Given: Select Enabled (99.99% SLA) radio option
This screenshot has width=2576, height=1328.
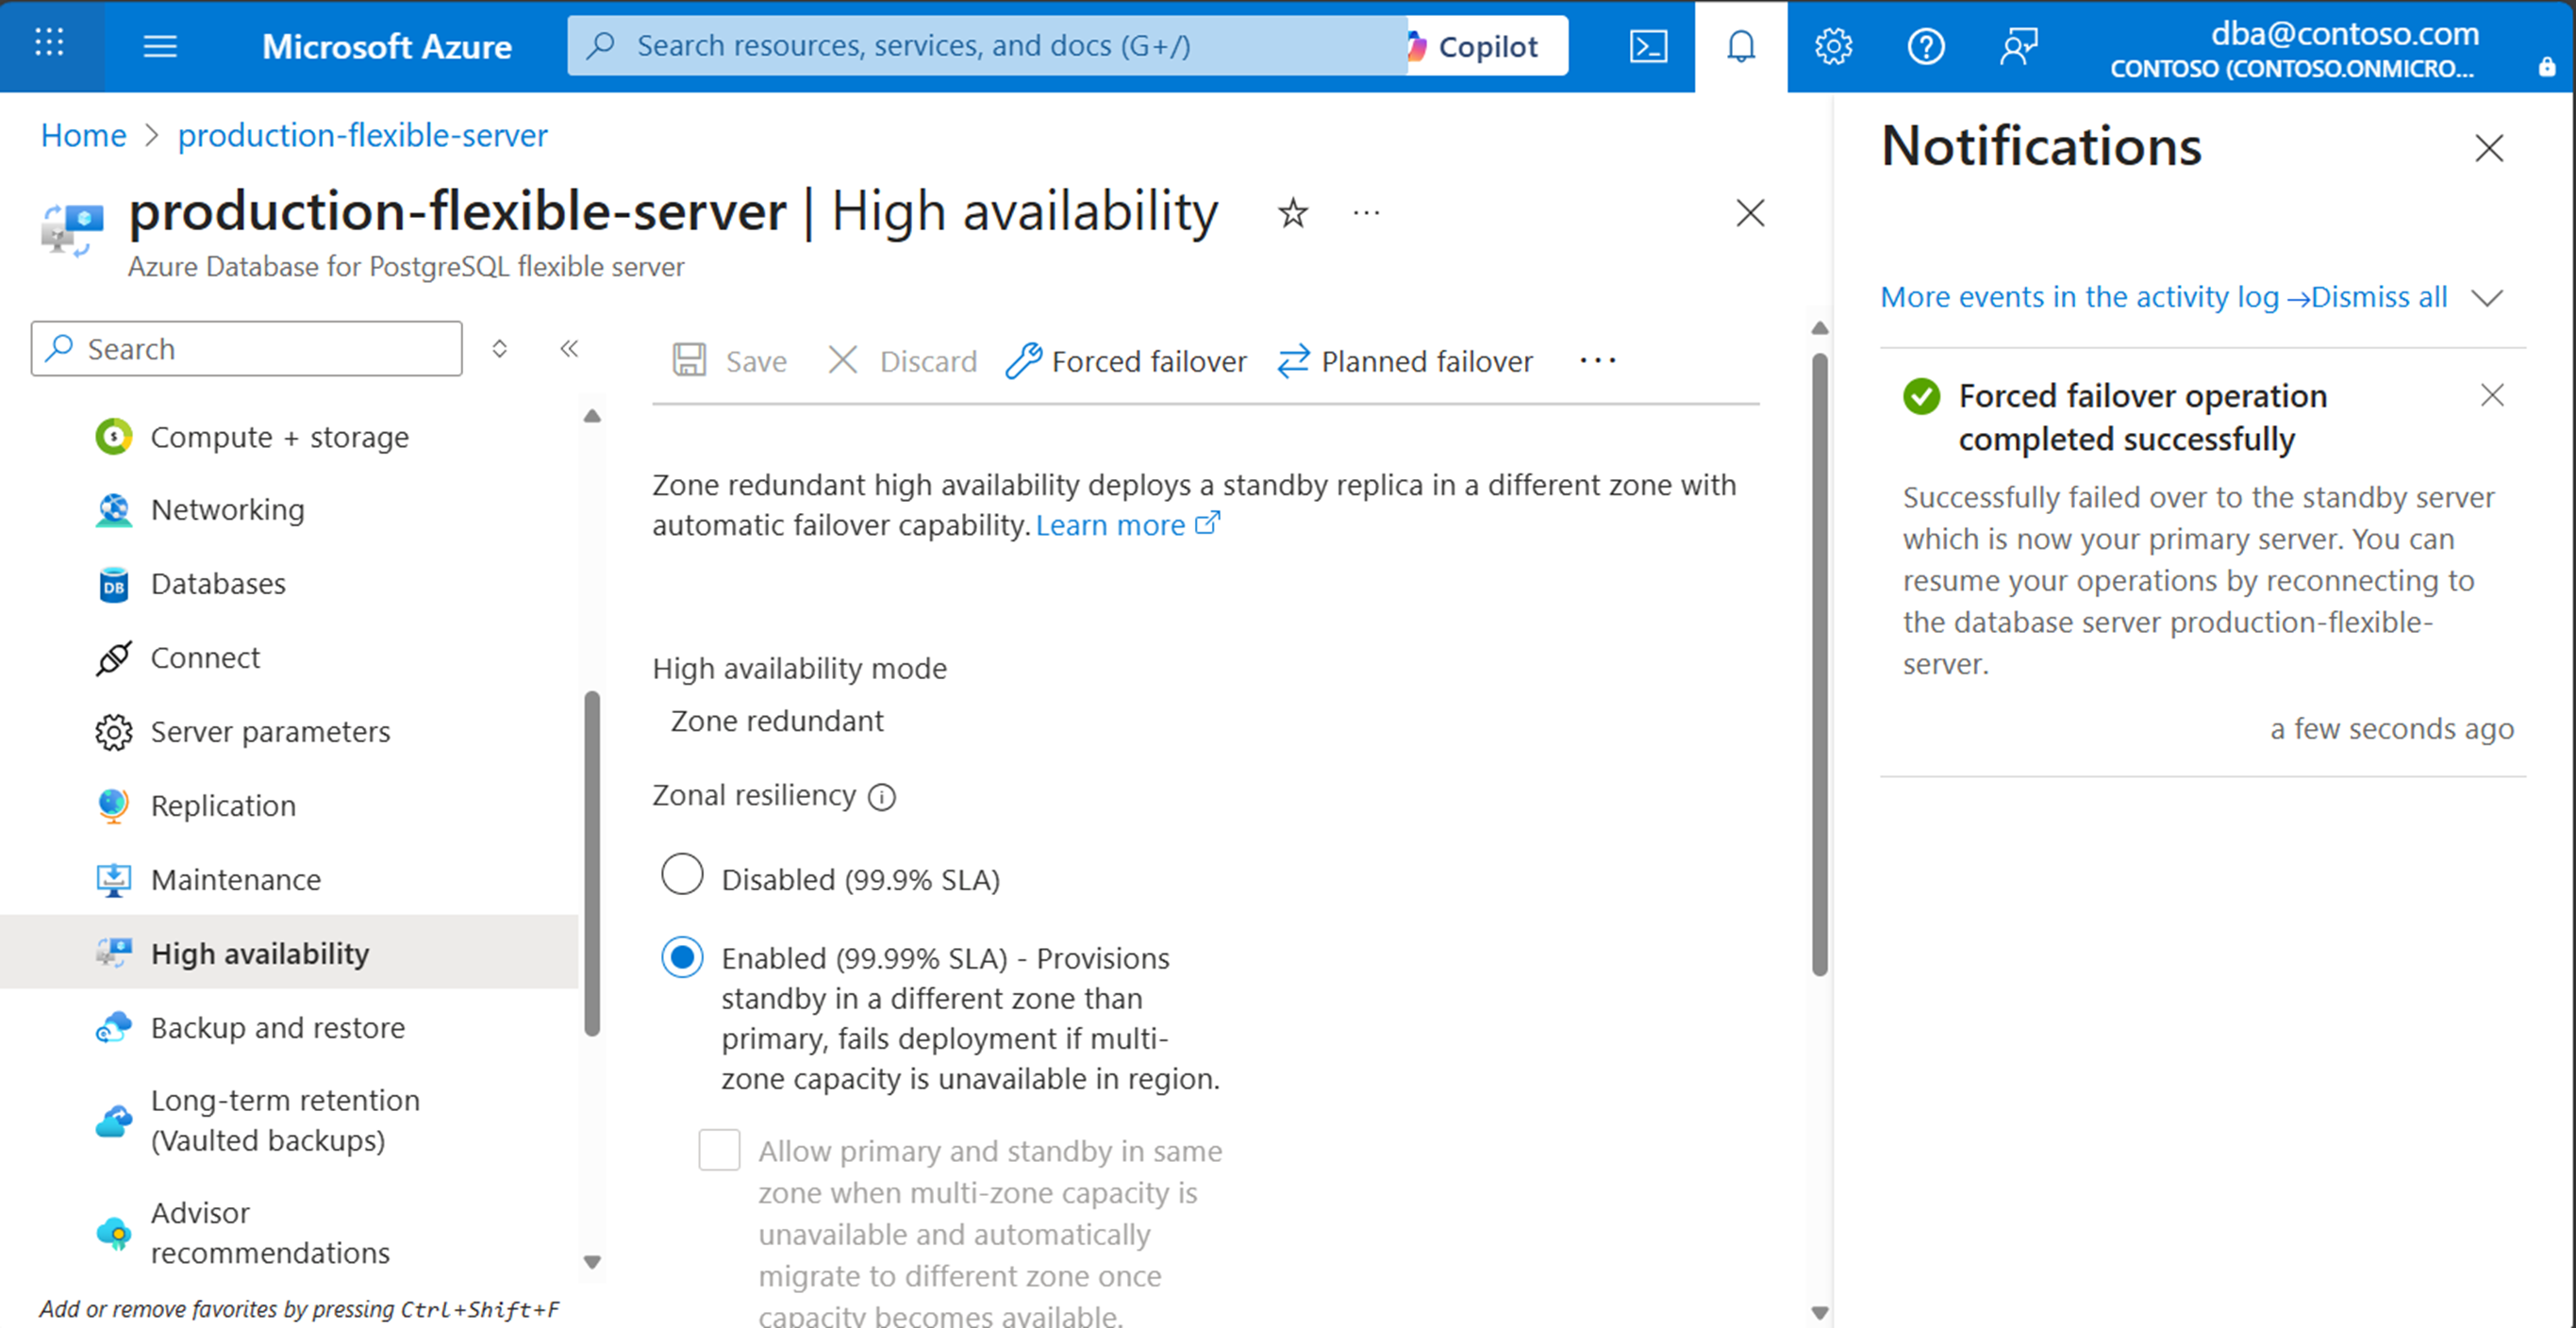Looking at the screenshot, I should [682, 957].
